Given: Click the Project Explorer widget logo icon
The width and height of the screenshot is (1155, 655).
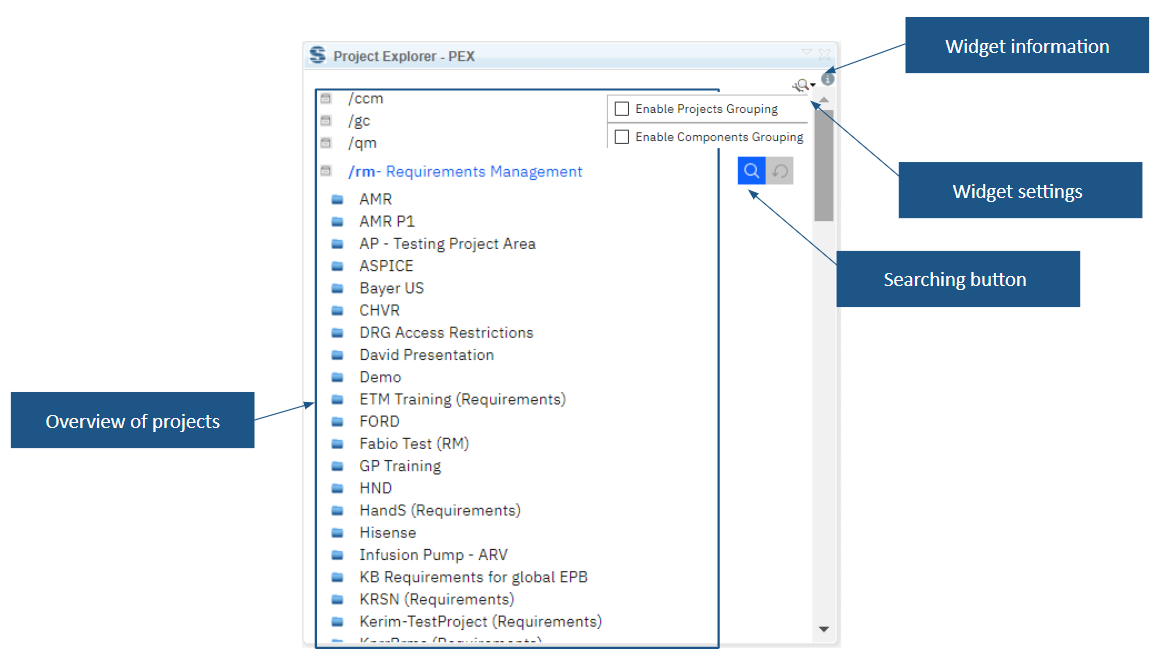Looking at the screenshot, I should tap(319, 56).
